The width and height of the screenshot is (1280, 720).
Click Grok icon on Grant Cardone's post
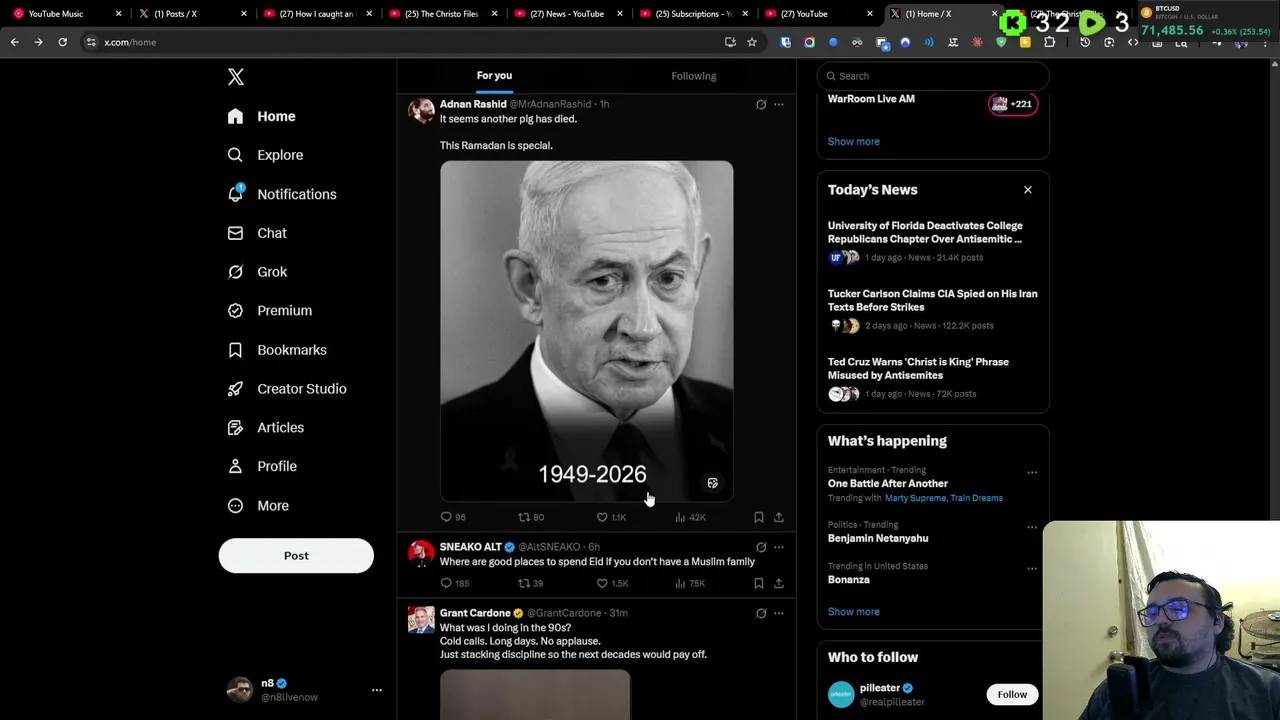point(761,613)
